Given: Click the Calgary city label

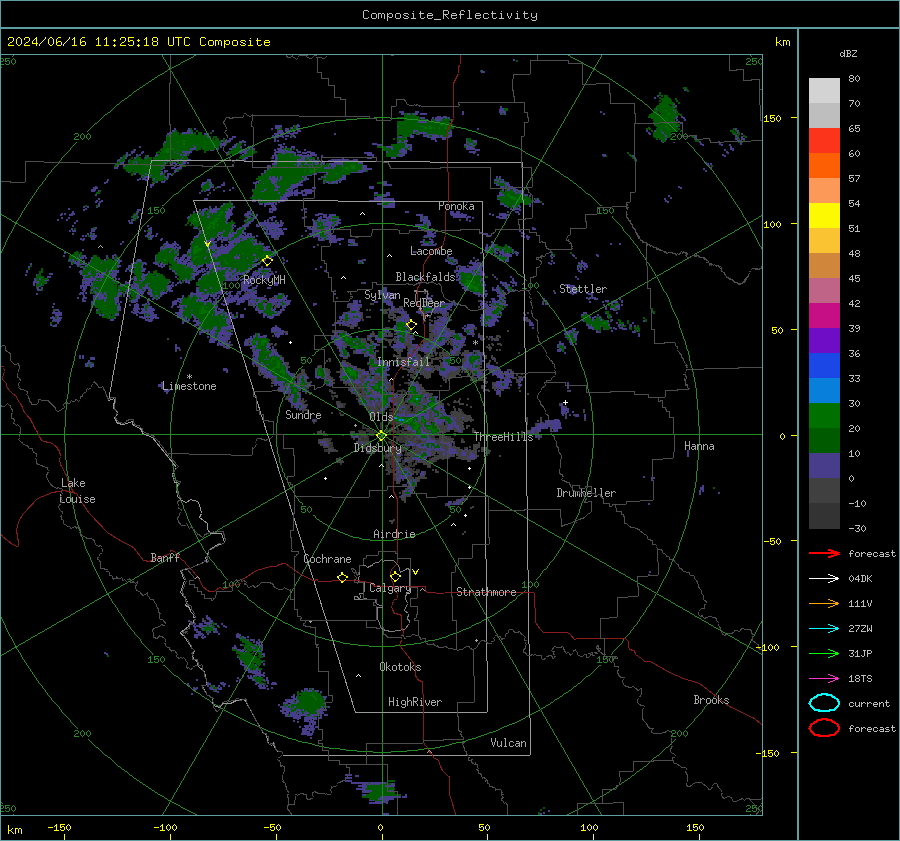Looking at the screenshot, I should (x=390, y=588).
